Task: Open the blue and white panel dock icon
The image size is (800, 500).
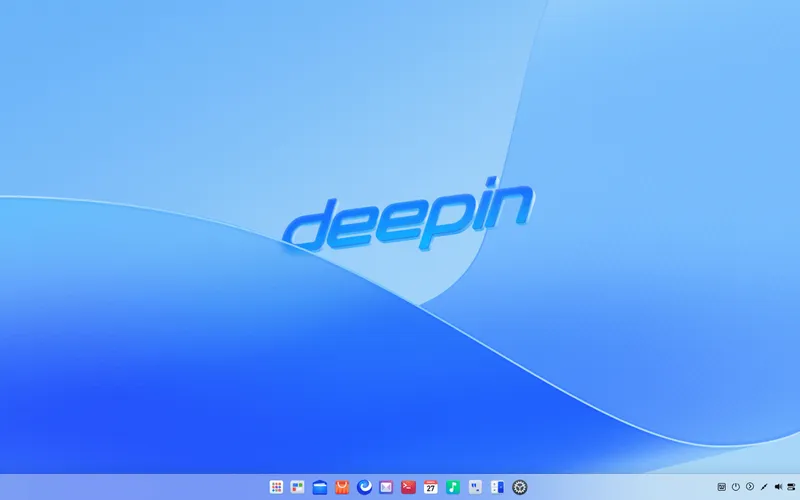Action: (x=497, y=487)
